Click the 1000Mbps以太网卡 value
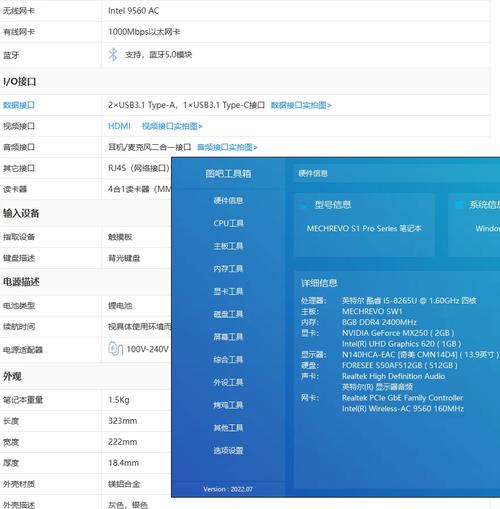Viewport: 500px width, 509px height. pyautogui.click(x=144, y=32)
